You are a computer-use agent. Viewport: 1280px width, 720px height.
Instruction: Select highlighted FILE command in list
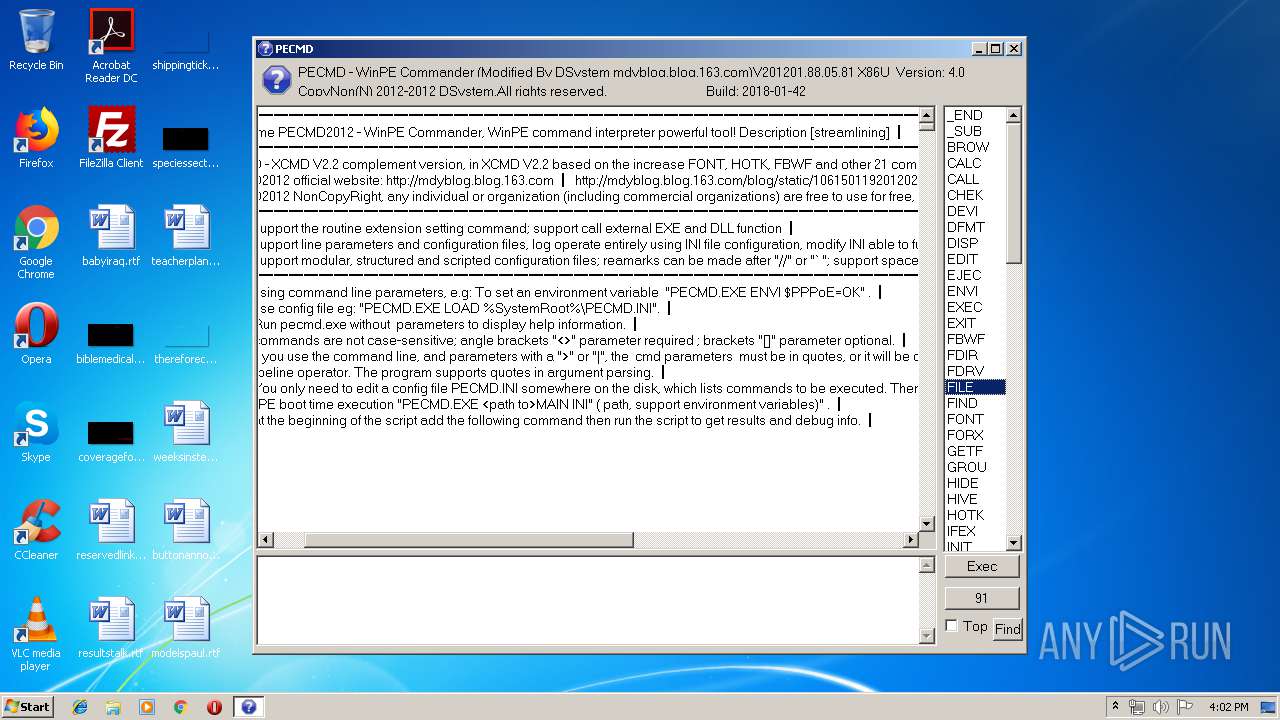(975, 387)
